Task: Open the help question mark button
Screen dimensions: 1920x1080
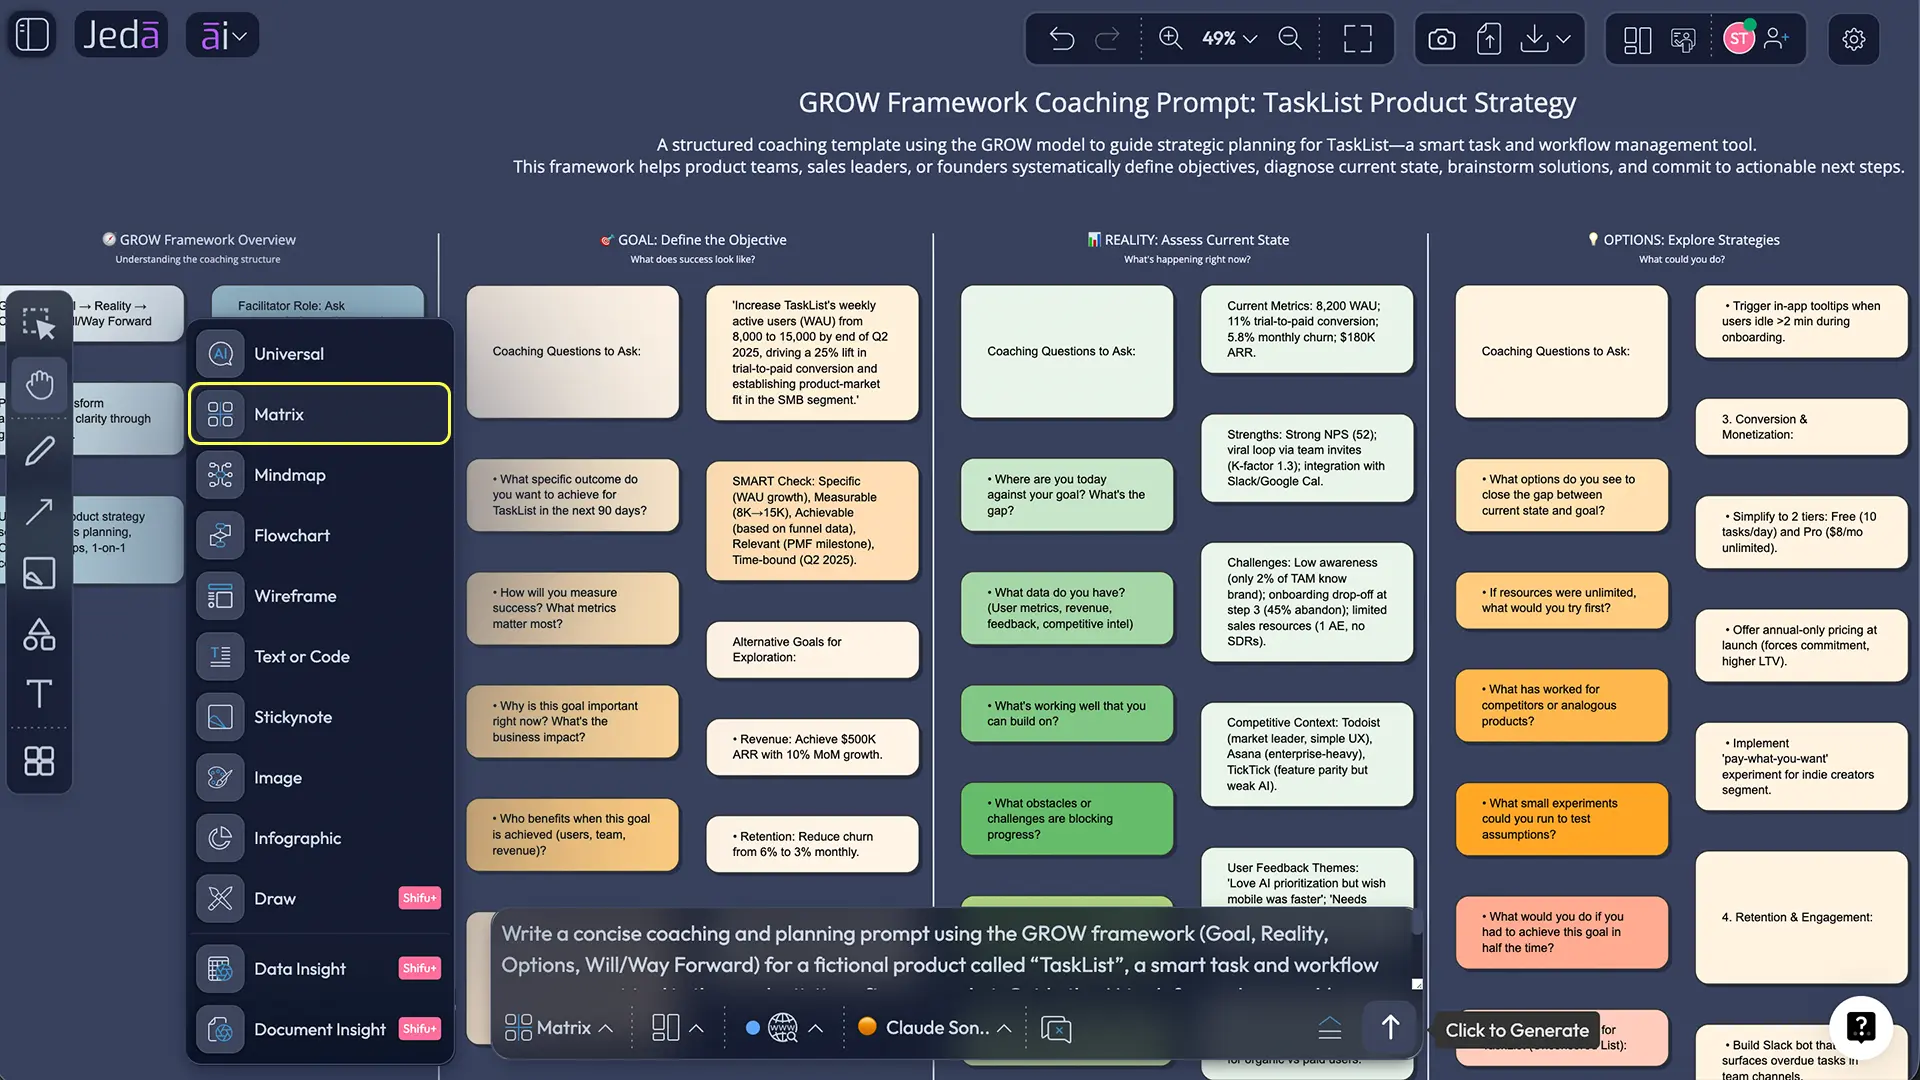Action: pyautogui.click(x=1861, y=1027)
